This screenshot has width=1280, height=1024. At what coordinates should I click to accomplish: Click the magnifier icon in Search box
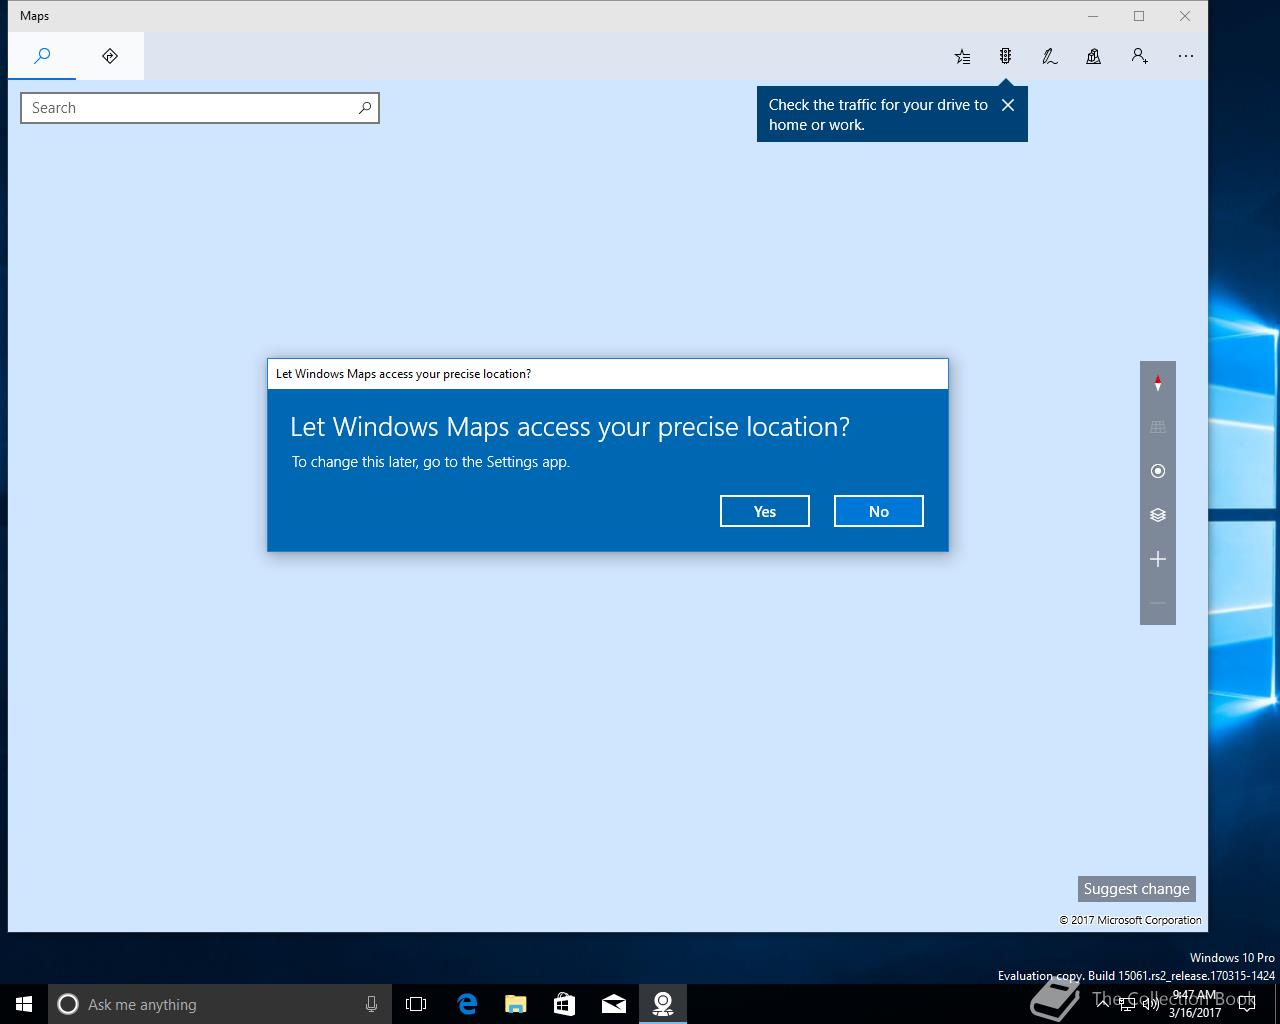point(365,108)
